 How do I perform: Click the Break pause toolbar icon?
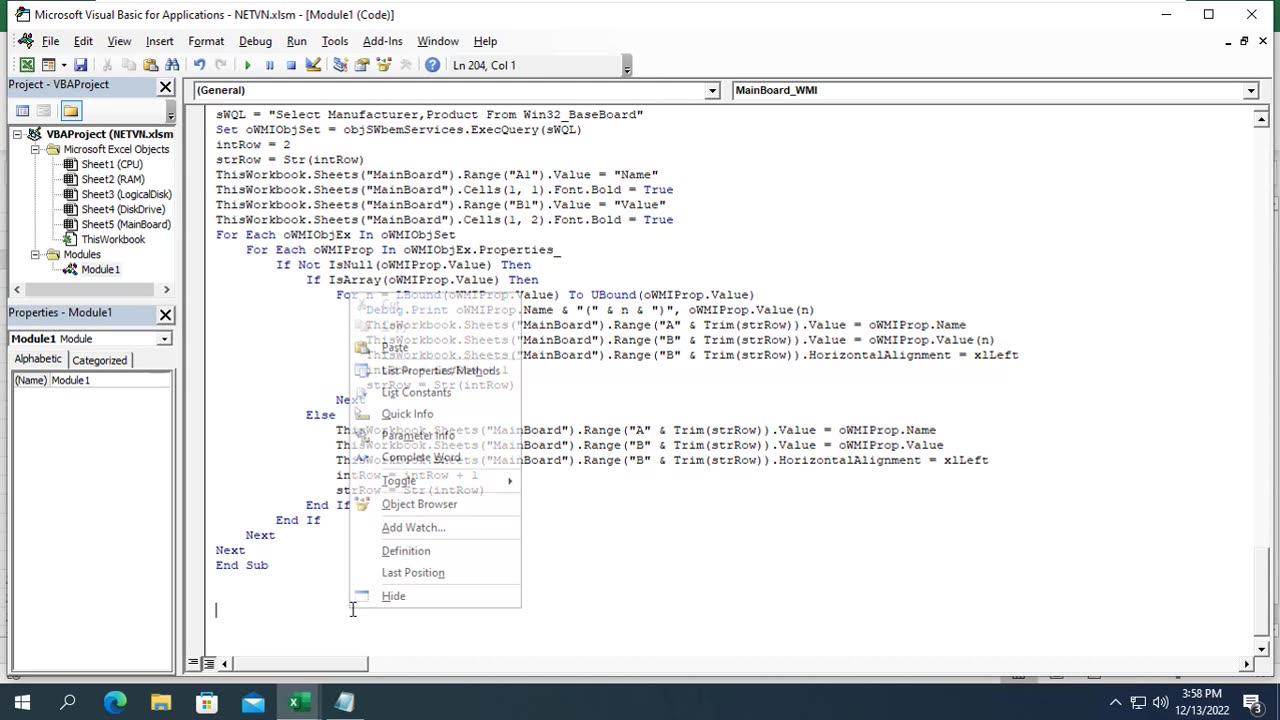tap(269, 65)
